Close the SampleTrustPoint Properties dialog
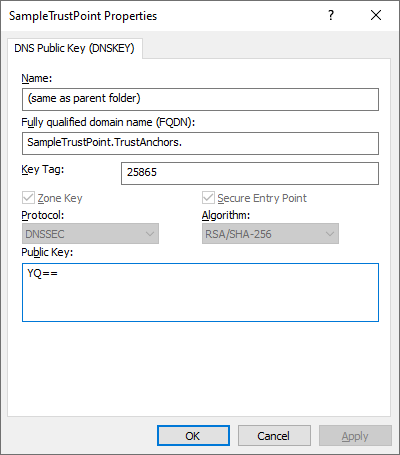Viewport: 400px width, 455px height. [x=376, y=15]
